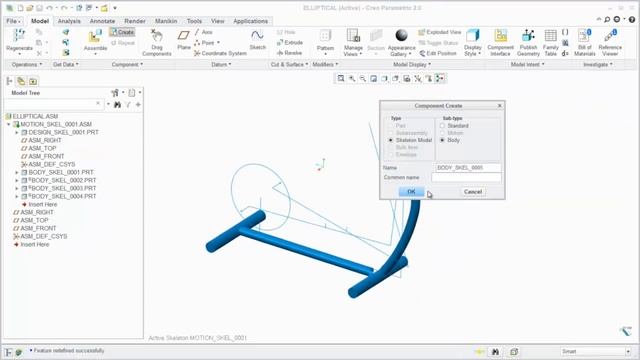This screenshot has width=640, height=360.
Task: Select the Part type radio button
Action: tap(391, 126)
